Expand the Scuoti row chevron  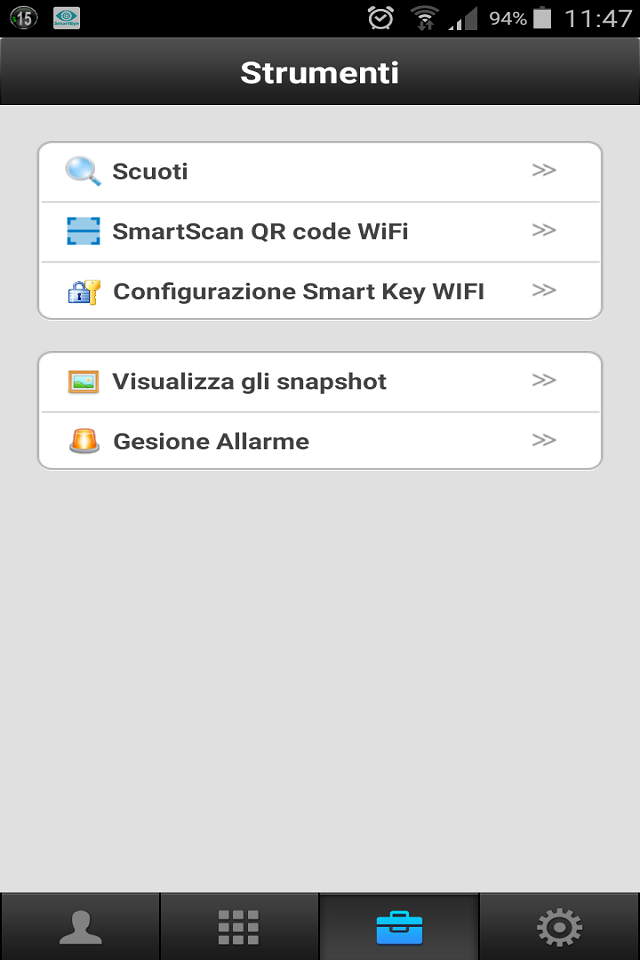click(x=544, y=171)
